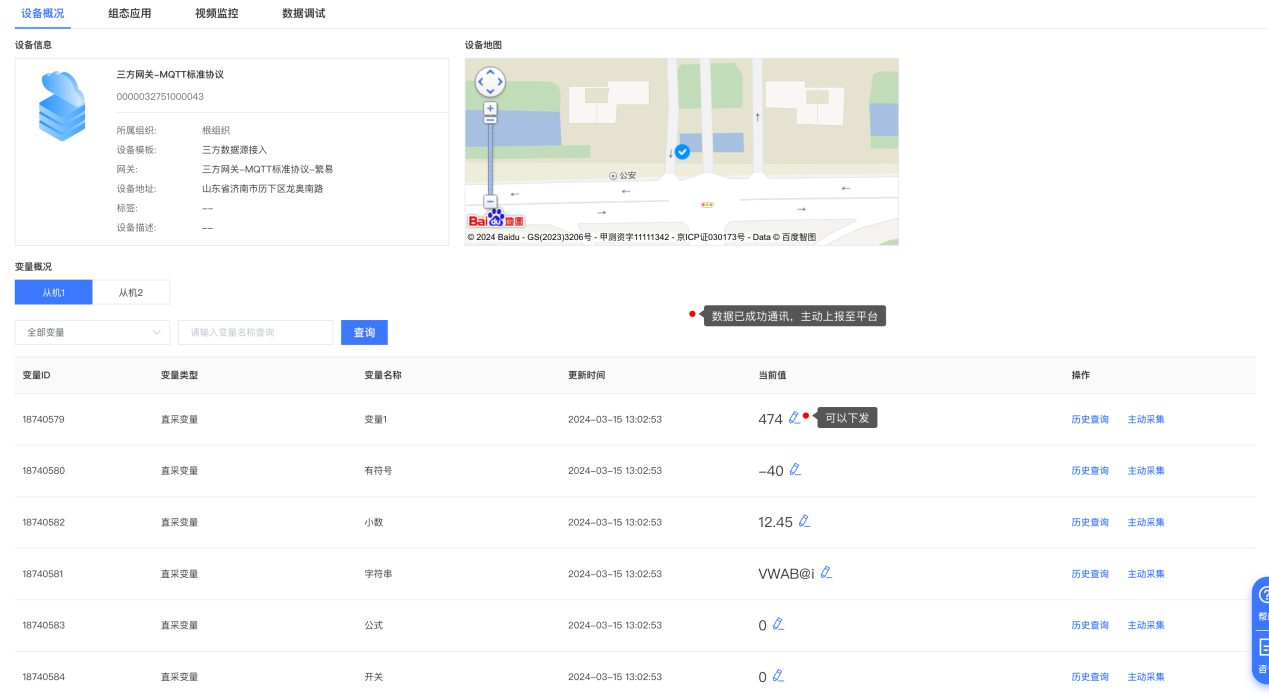Click the map zoom-in plus button
This screenshot has height=696, width=1269.
click(x=490, y=108)
